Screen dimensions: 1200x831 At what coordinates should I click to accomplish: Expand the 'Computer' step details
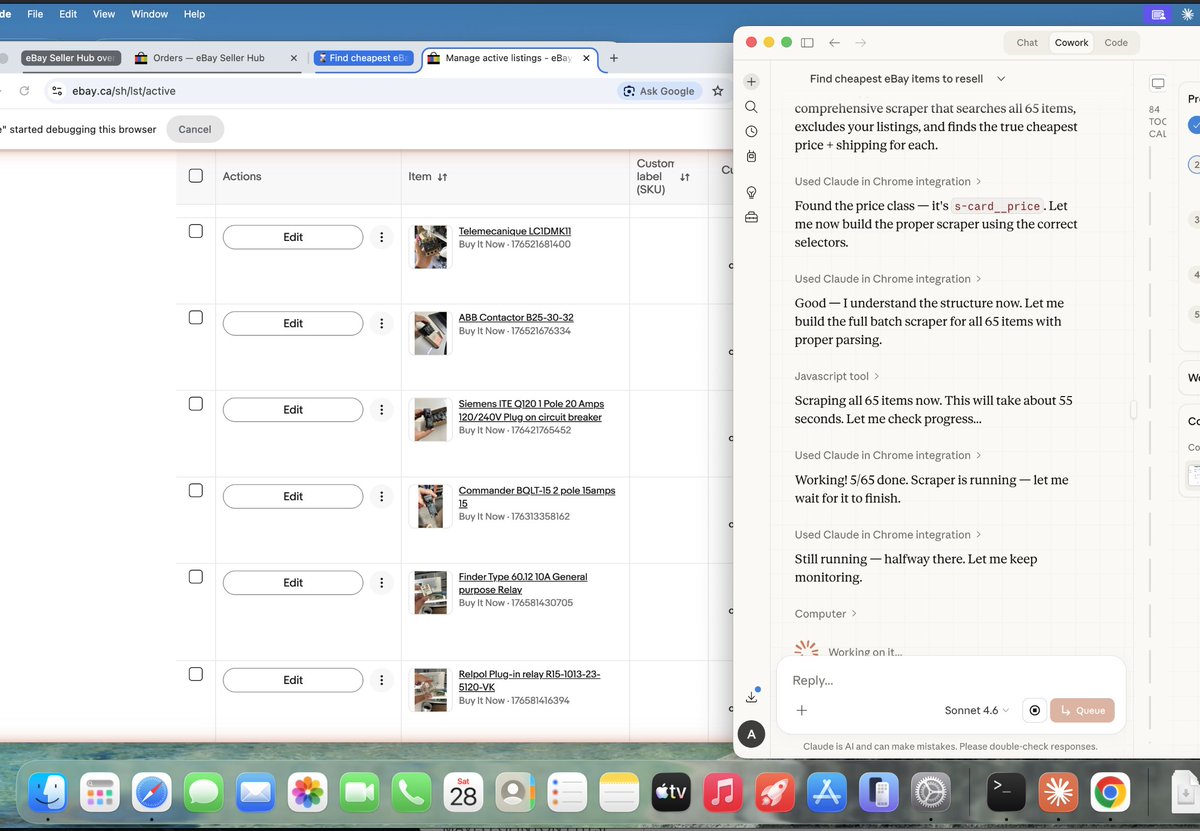coord(826,613)
